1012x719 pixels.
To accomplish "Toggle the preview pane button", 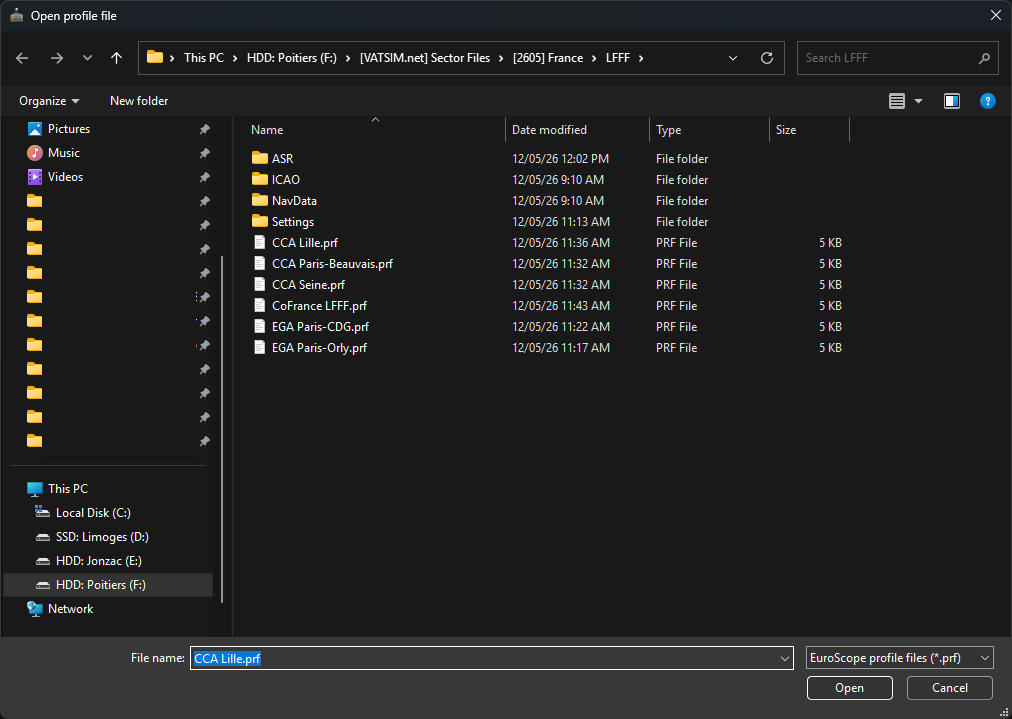I will click(952, 101).
